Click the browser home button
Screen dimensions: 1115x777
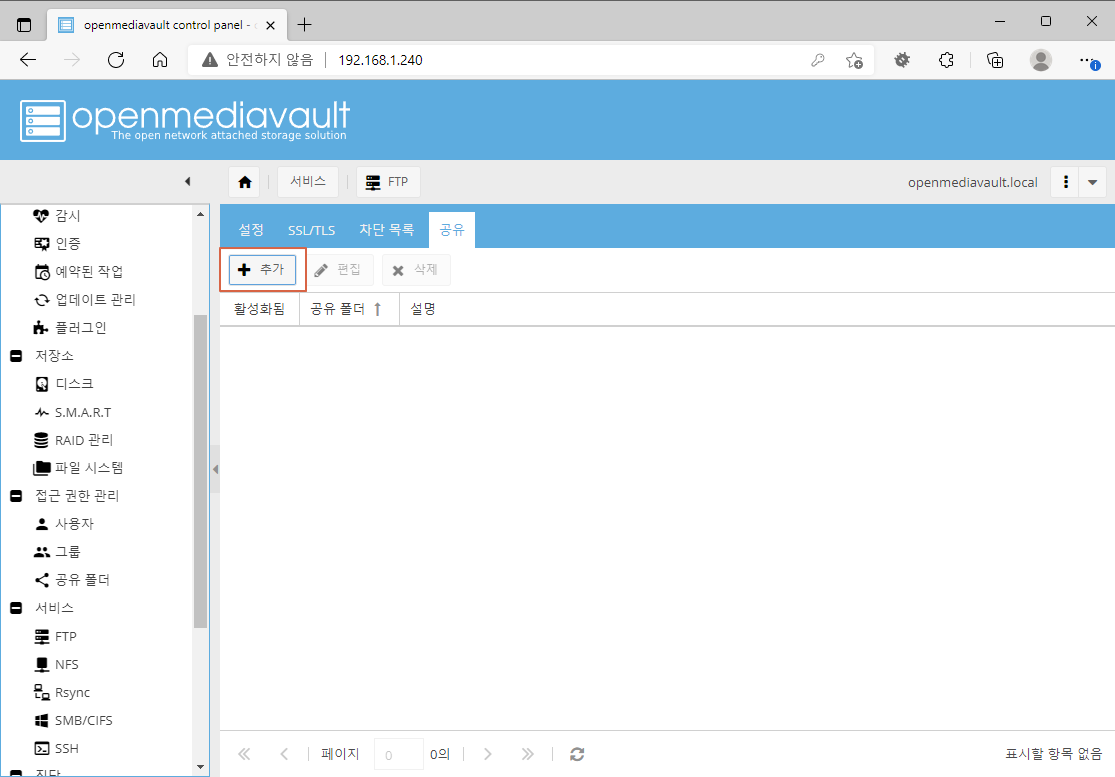tap(160, 60)
